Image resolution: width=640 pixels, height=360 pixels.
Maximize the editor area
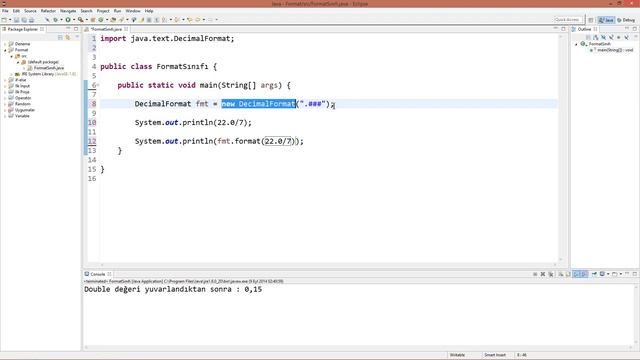point(563,29)
